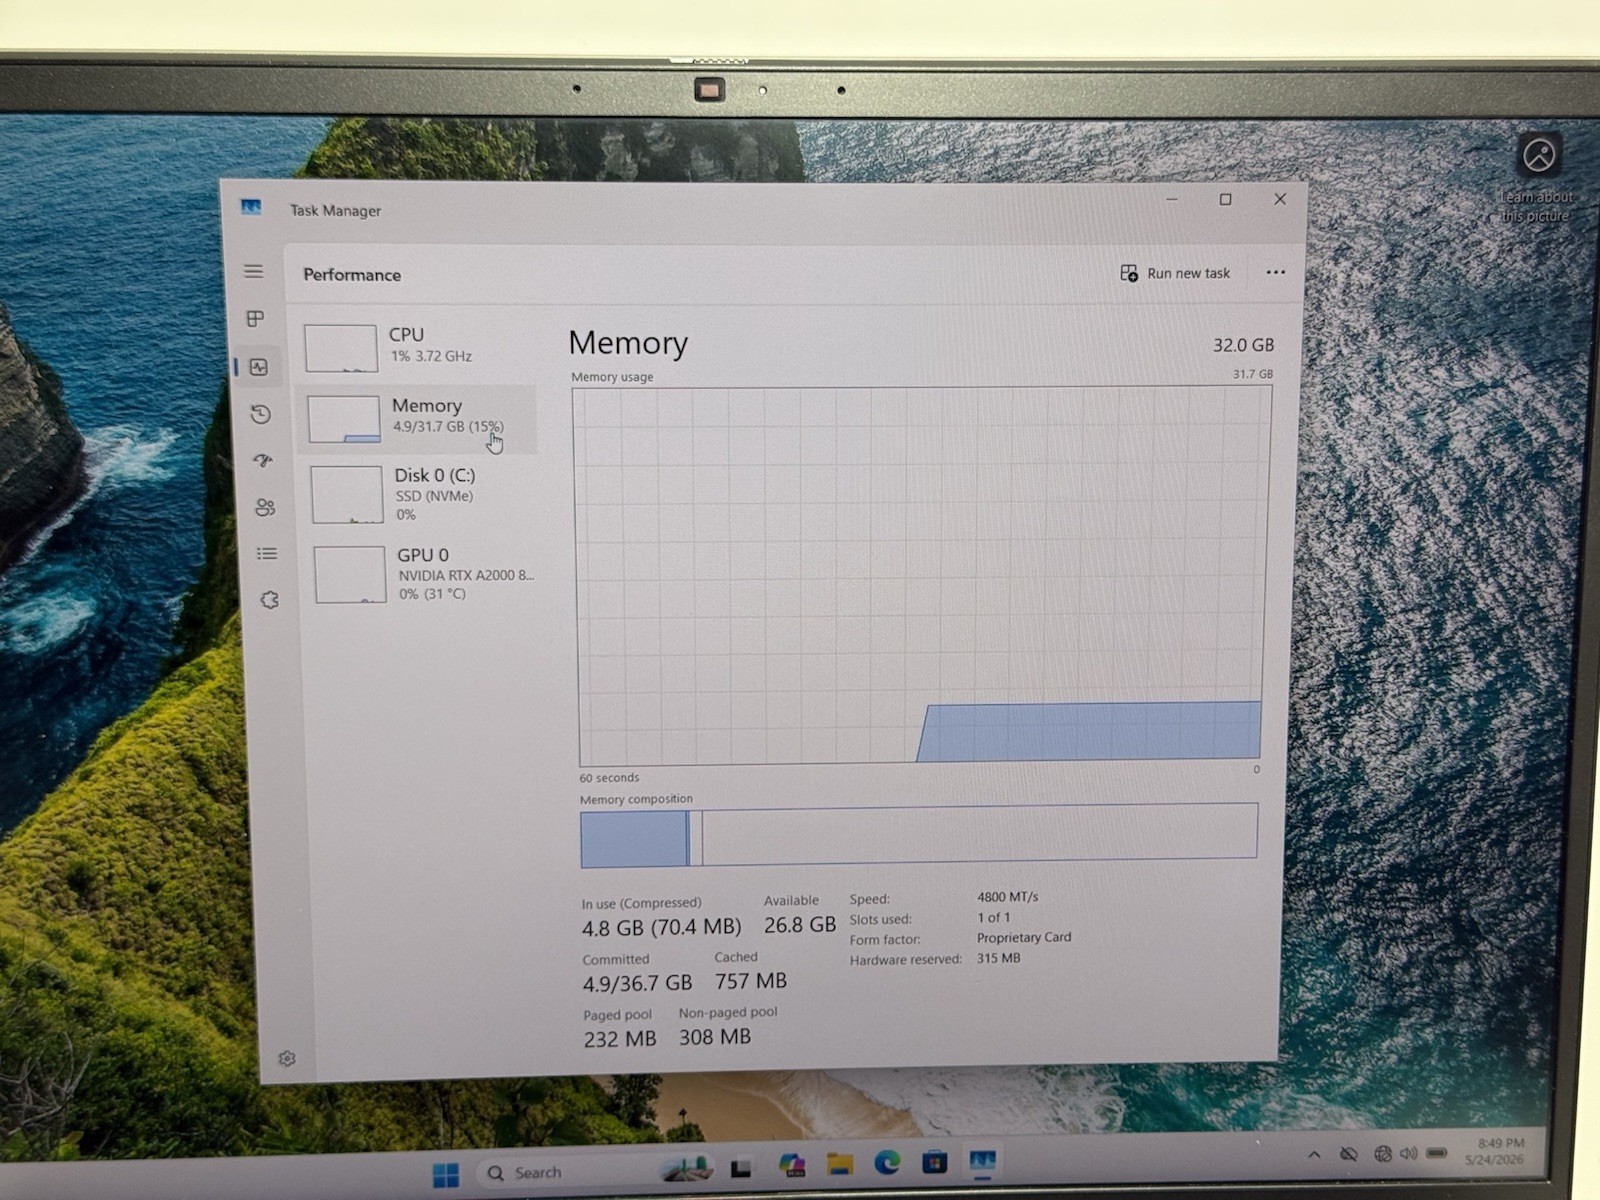Open the Users sidebar icon
Screen dimensions: 1600x1200
click(x=265, y=507)
